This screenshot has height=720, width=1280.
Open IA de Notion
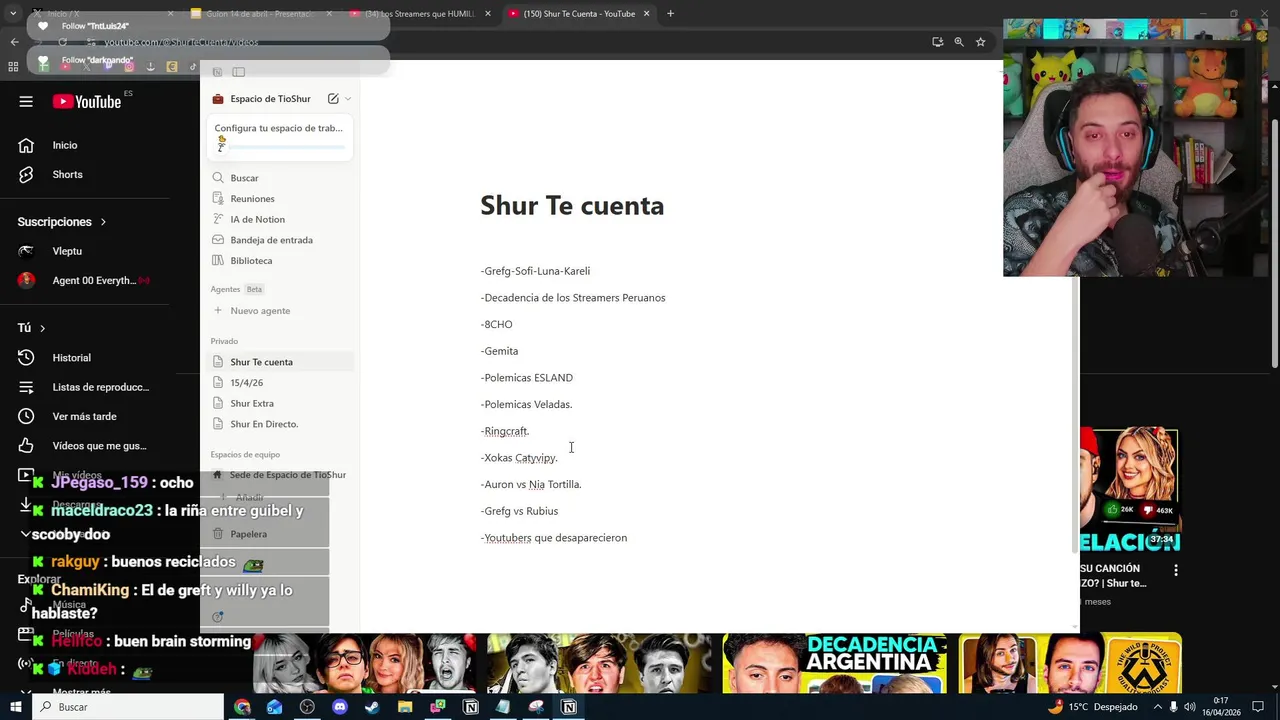280,219
